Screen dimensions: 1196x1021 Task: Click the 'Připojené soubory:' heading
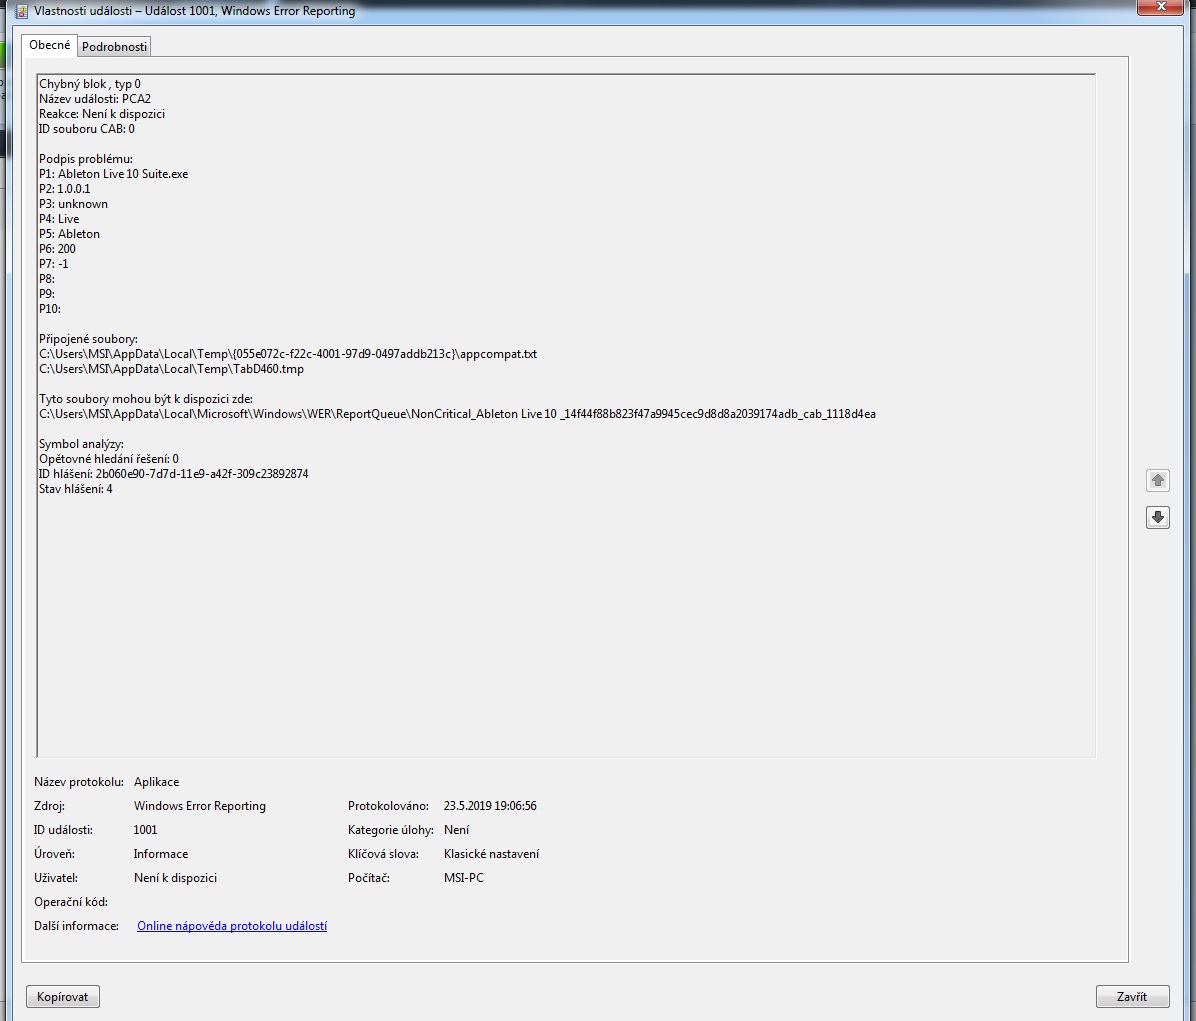pyautogui.click(x=88, y=339)
